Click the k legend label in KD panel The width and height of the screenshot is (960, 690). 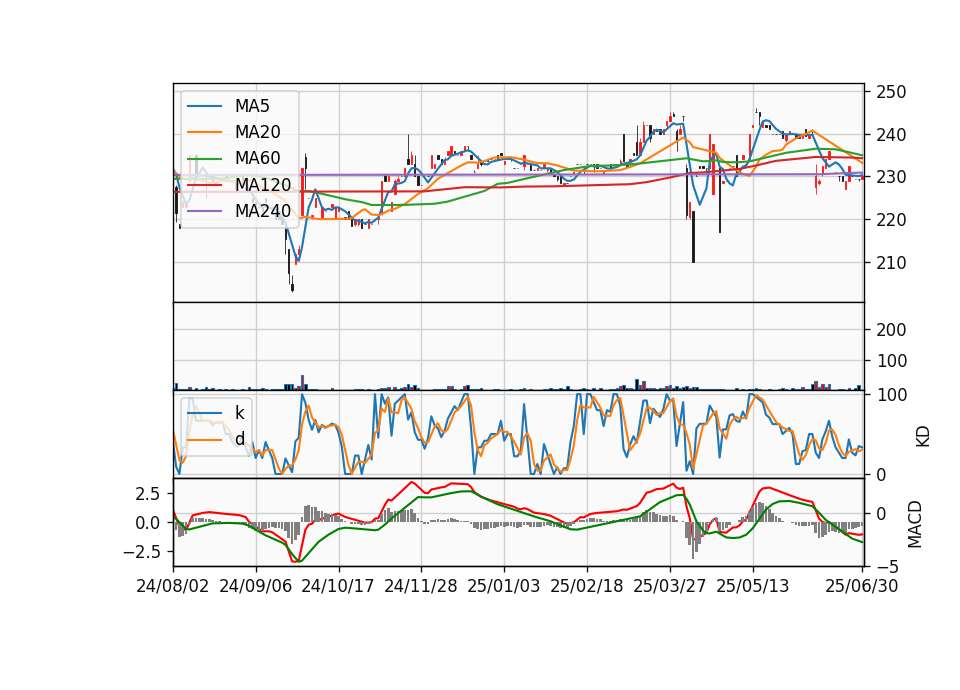pos(239,413)
